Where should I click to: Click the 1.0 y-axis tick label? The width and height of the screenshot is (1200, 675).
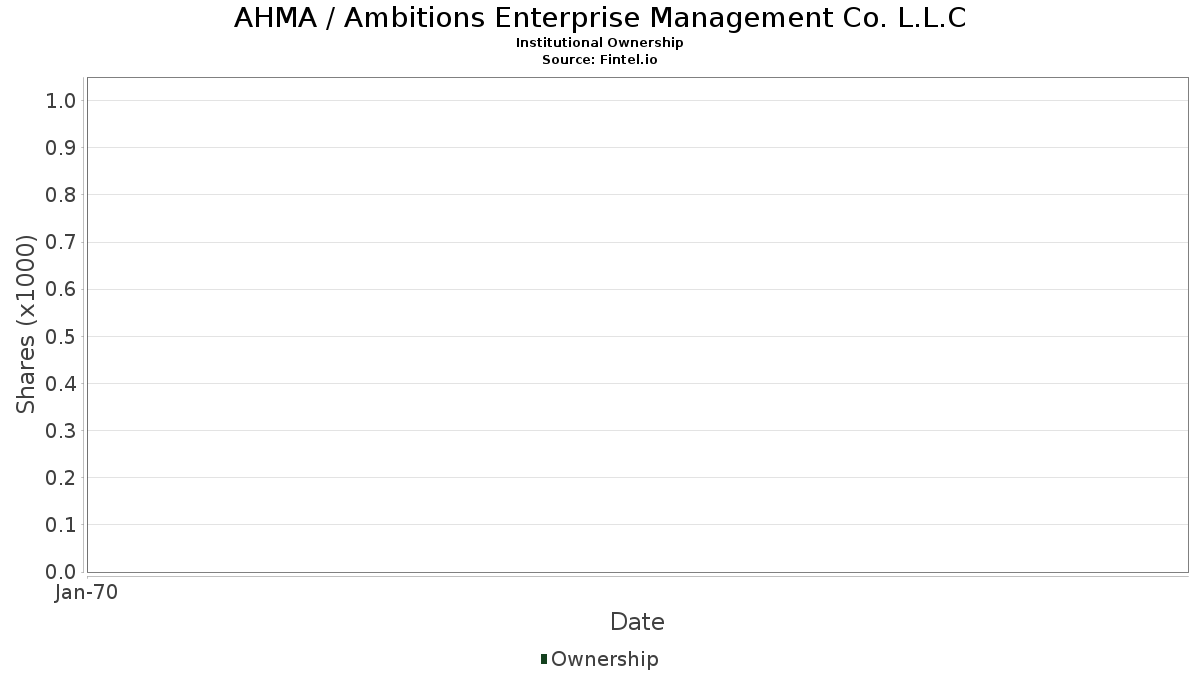pyautogui.click(x=61, y=100)
